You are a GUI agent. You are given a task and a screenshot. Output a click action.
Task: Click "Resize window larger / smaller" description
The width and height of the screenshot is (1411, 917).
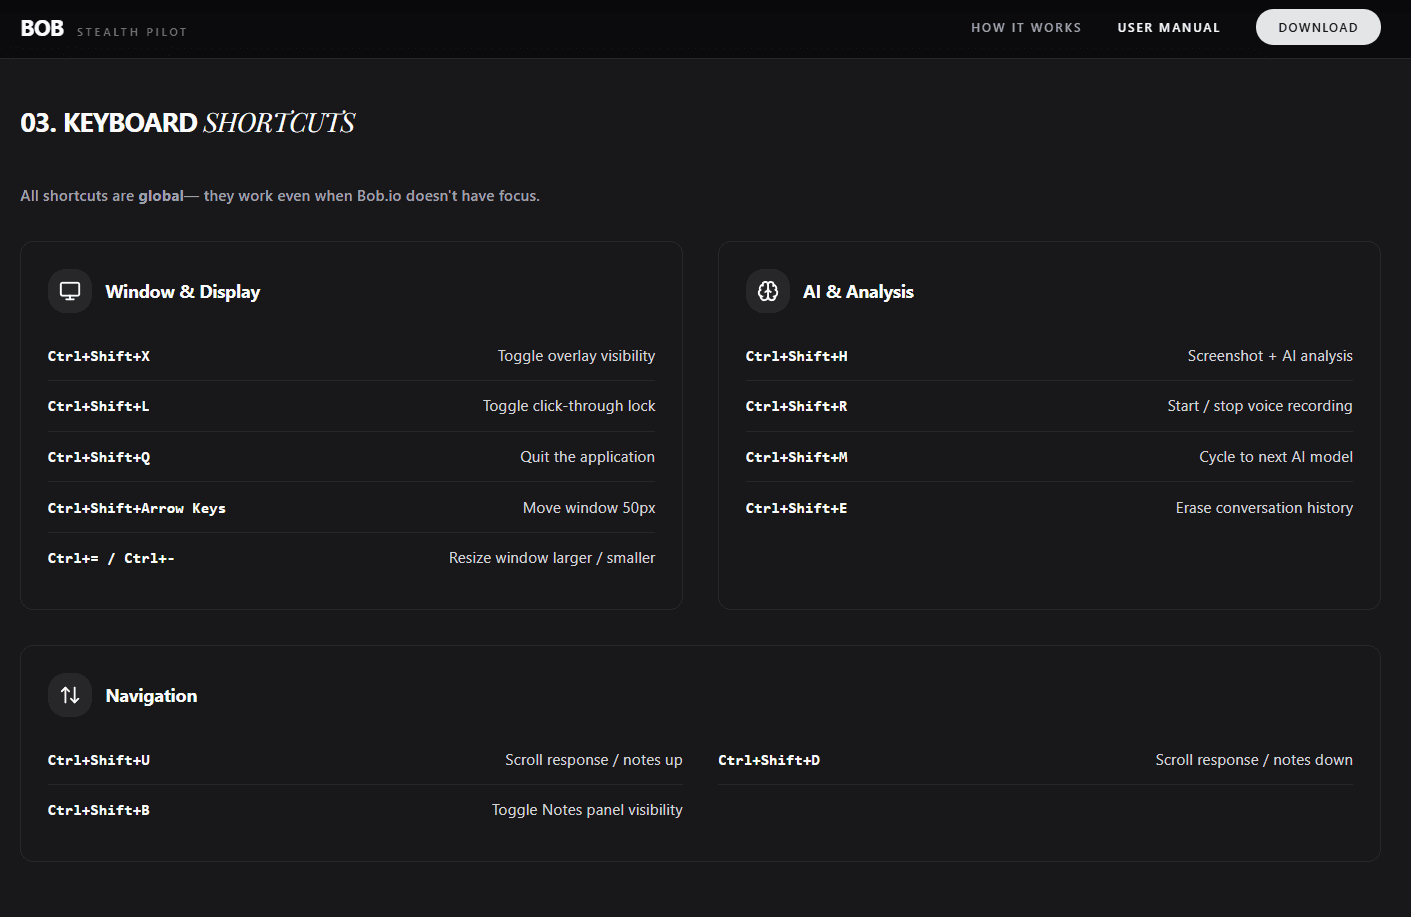pyautogui.click(x=552, y=558)
